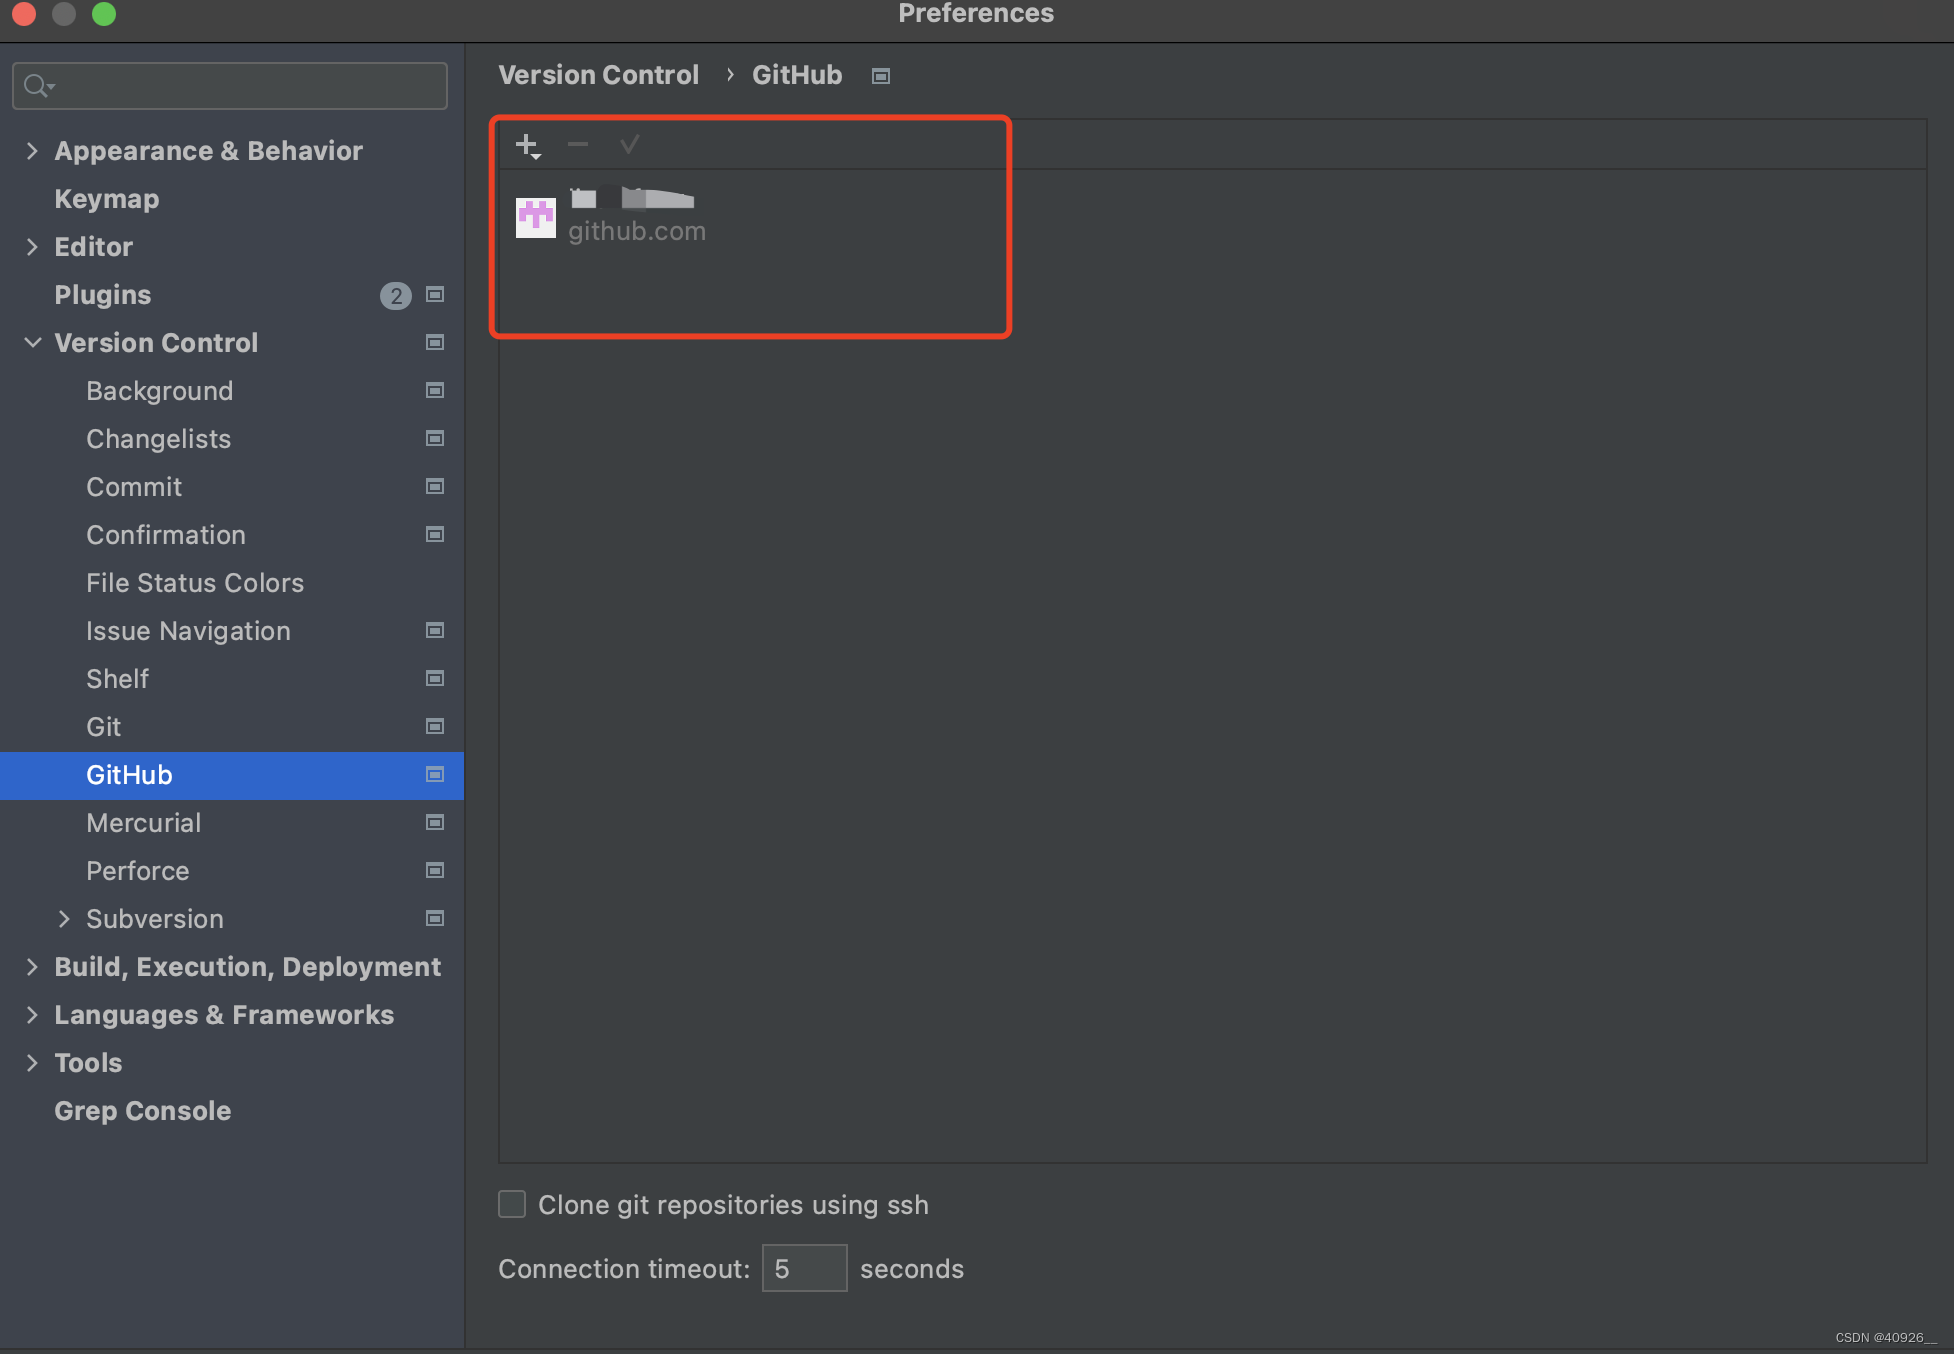Viewport: 1954px width, 1354px height.
Task: Select the Version Control tree label
Action: tap(156, 343)
